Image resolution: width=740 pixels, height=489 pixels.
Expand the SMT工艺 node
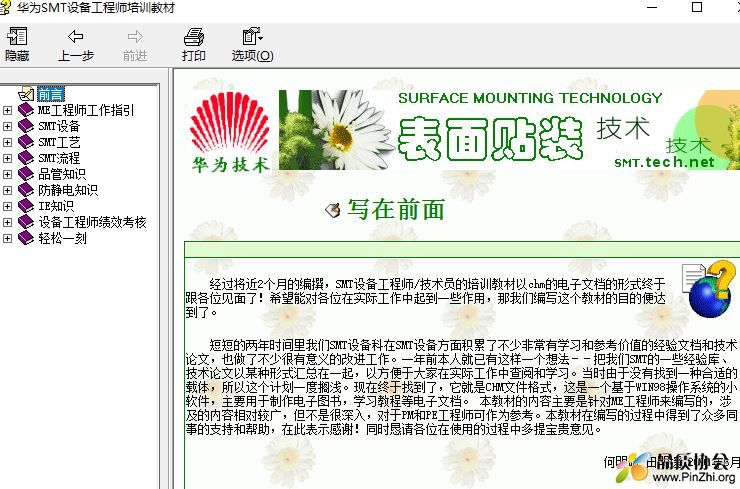coord(7,143)
